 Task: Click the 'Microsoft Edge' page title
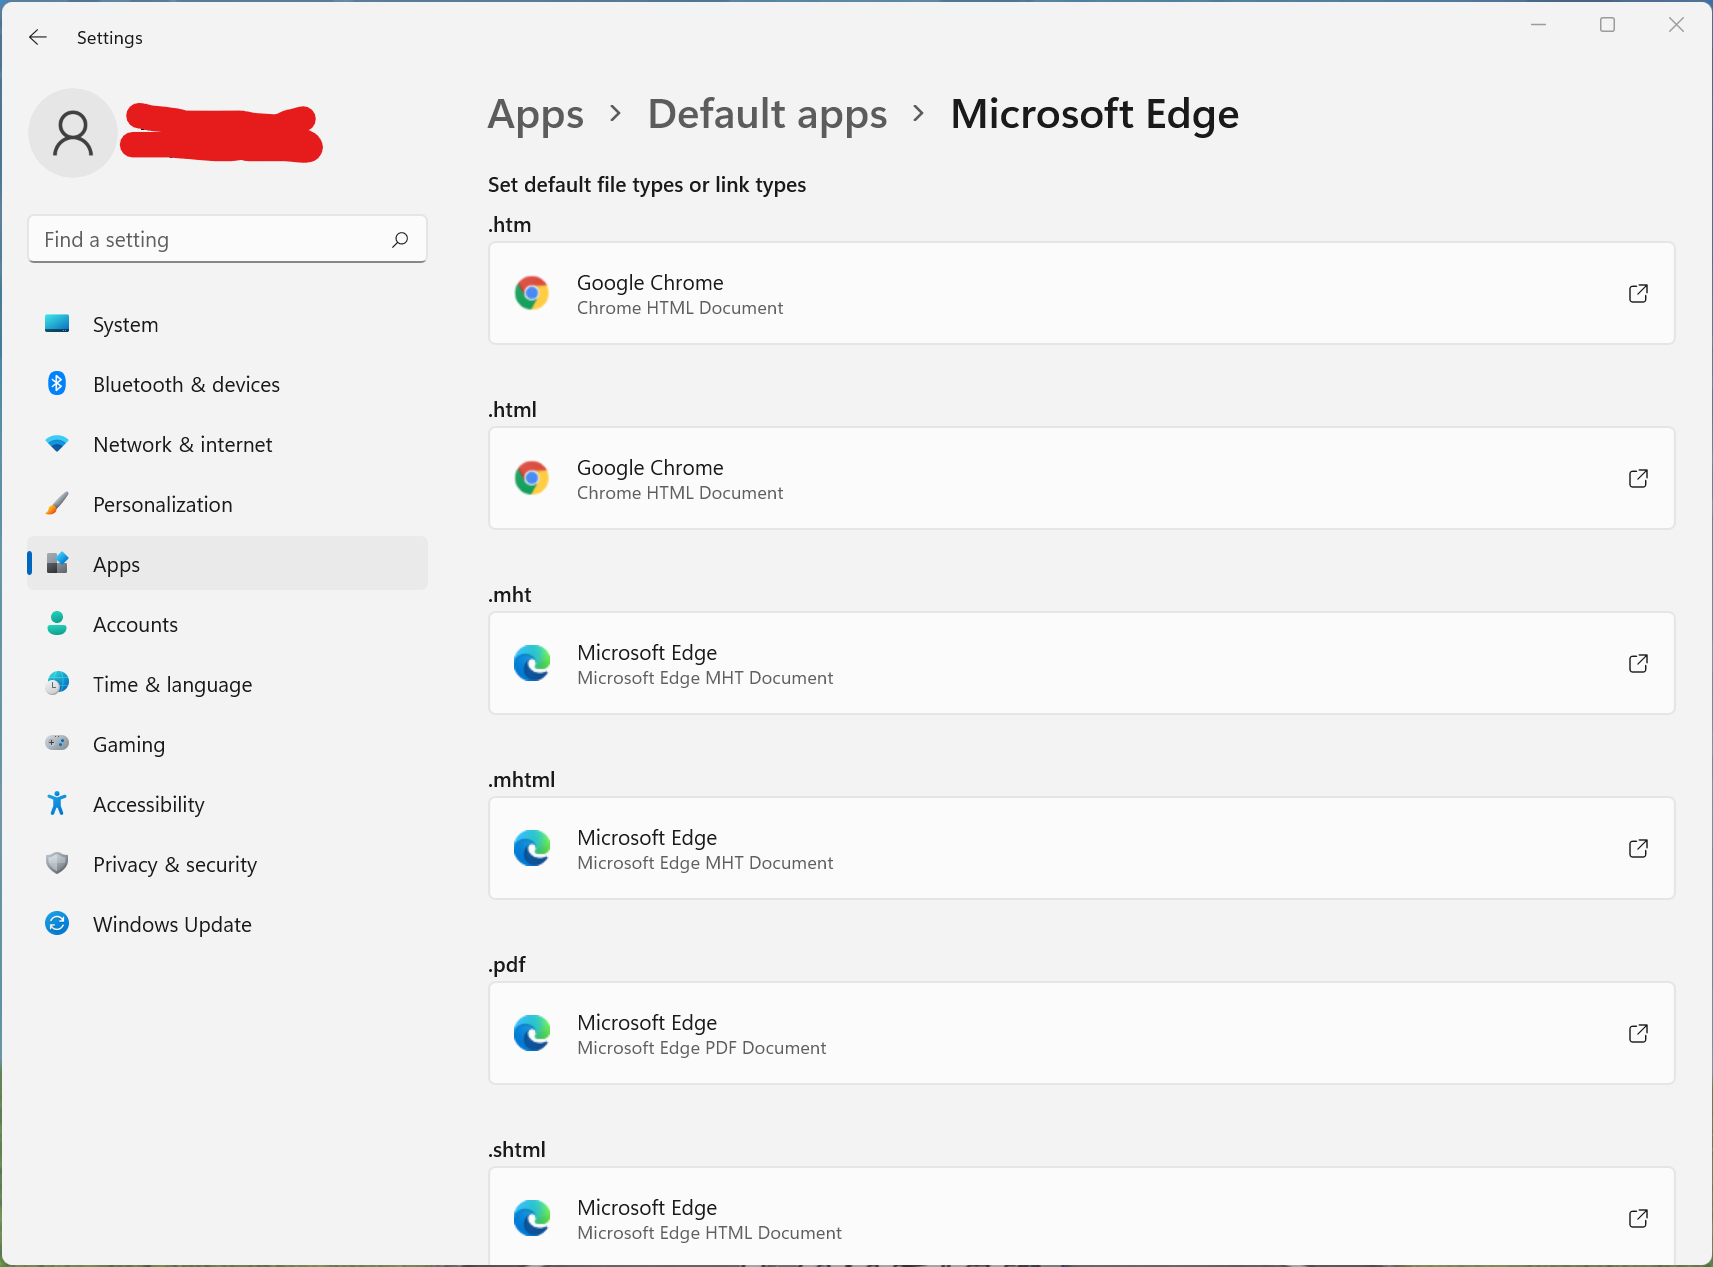[1095, 115]
